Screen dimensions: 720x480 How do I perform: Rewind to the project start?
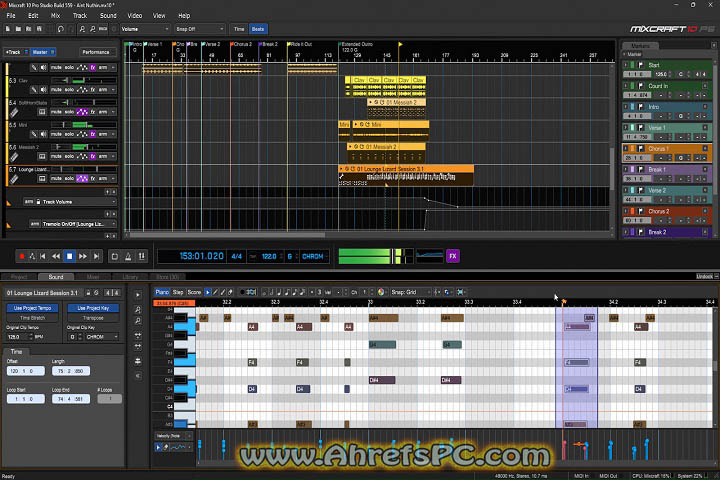click(43, 256)
